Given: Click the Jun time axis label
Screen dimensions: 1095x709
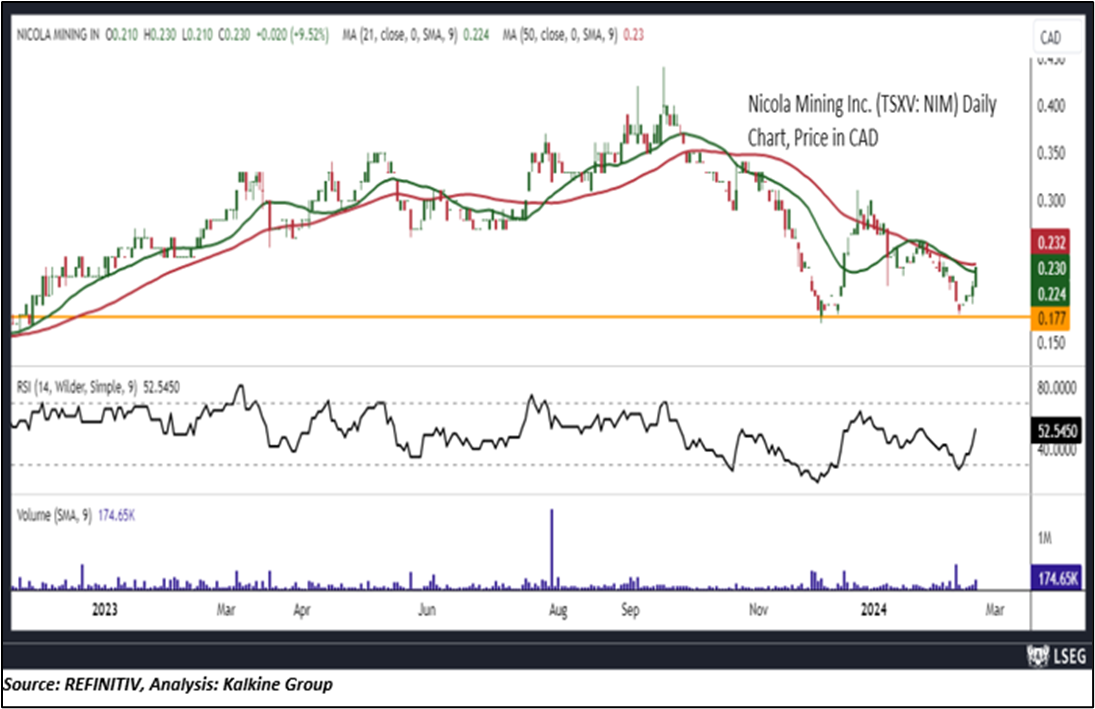Looking at the screenshot, I should (x=426, y=610).
